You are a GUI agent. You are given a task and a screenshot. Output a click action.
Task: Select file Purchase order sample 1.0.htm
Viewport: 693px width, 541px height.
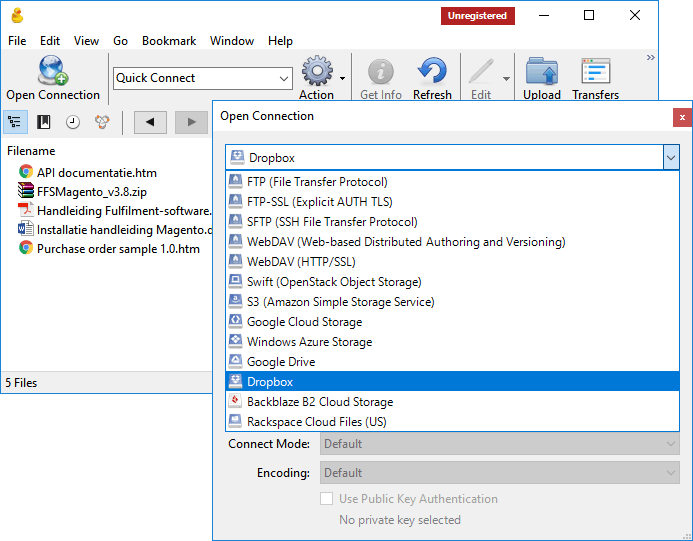(x=118, y=249)
